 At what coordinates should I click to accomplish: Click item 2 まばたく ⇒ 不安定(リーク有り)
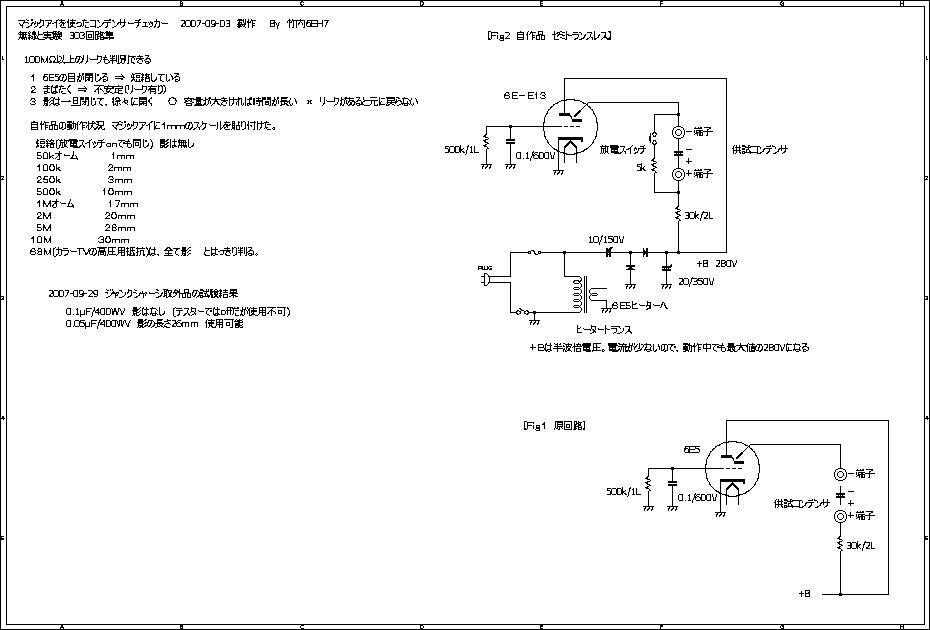click(98, 90)
